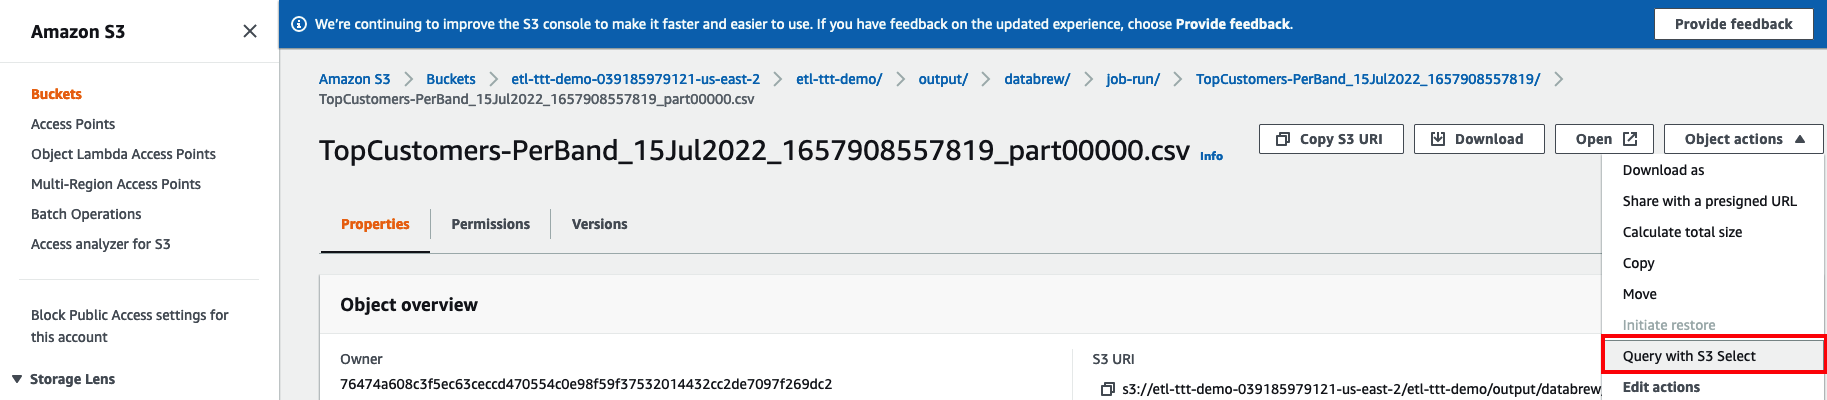1827x400 pixels.
Task: Open Object Lambda Access Points
Action: coord(123,154)
